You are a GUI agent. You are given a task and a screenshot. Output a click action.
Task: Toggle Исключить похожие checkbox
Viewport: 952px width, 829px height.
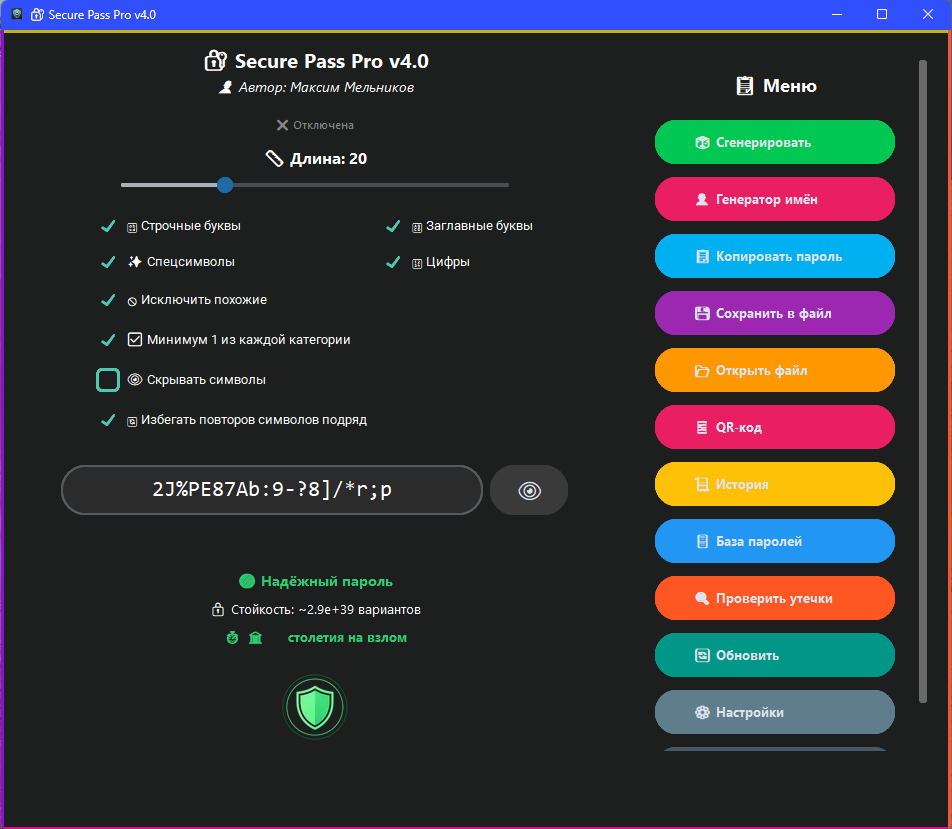[x=108, y=300]
